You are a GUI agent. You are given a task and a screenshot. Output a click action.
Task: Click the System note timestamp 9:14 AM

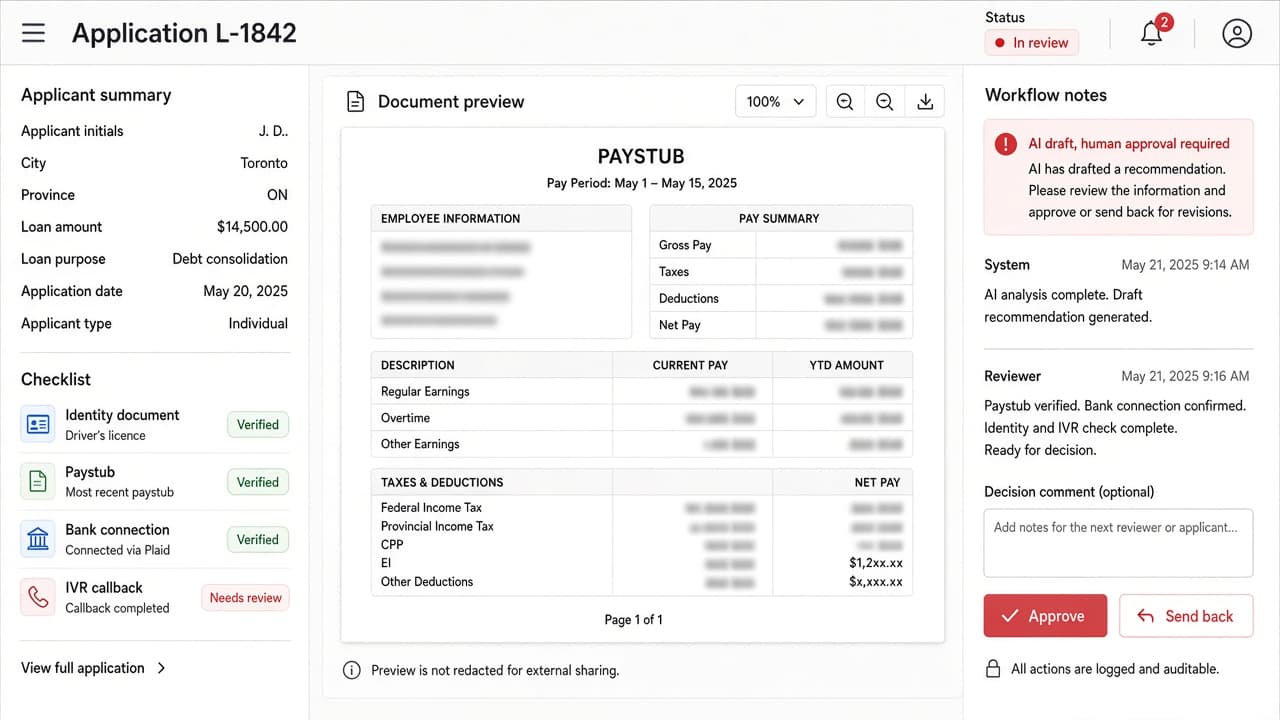click(1185, 265)
